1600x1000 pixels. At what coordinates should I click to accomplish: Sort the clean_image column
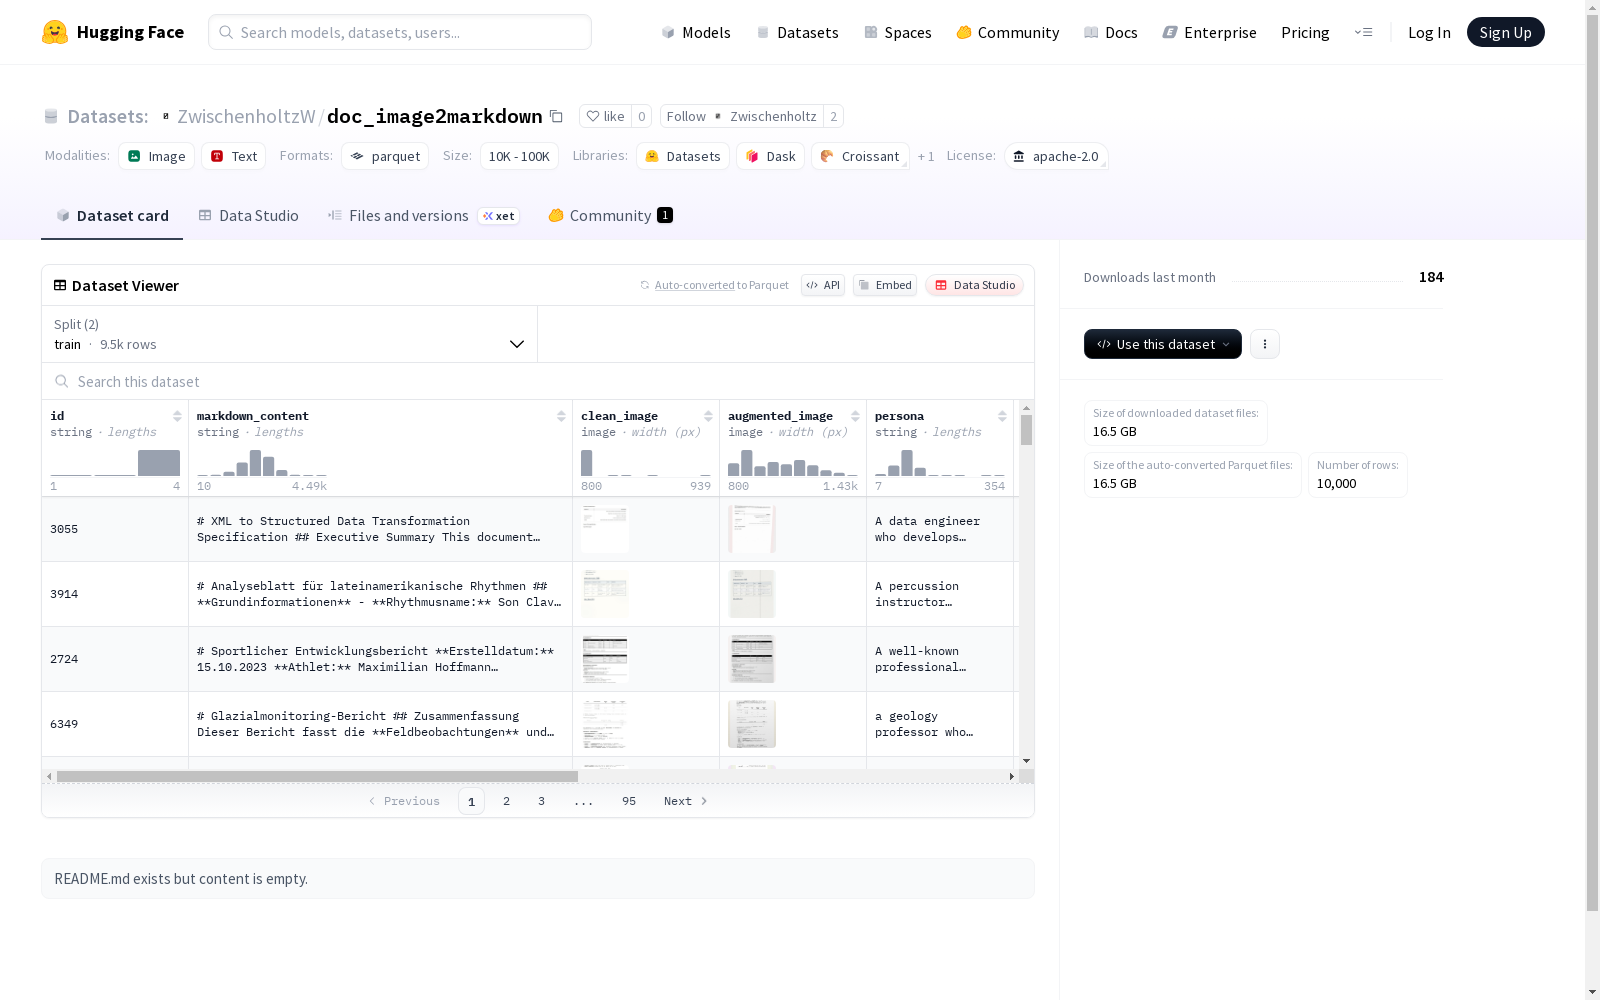[708, 416]
